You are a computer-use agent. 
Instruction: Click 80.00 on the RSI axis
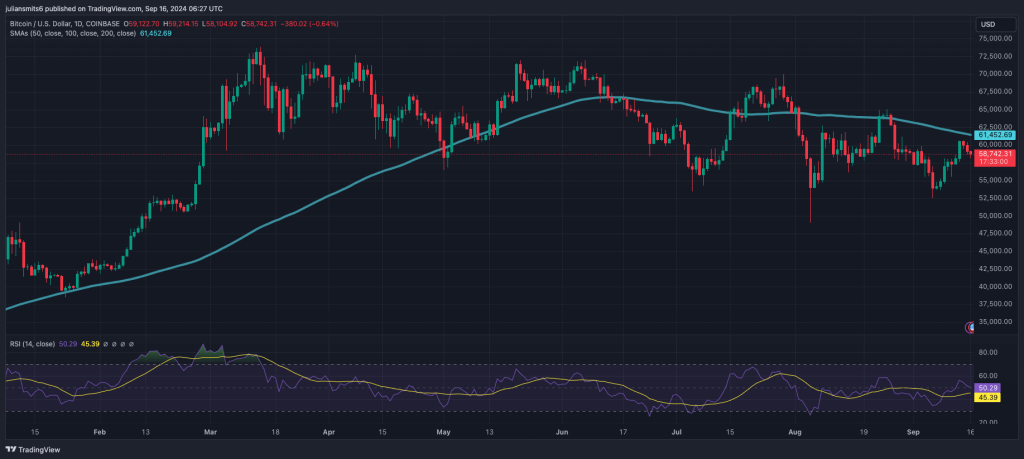click(x=989, y=353)
